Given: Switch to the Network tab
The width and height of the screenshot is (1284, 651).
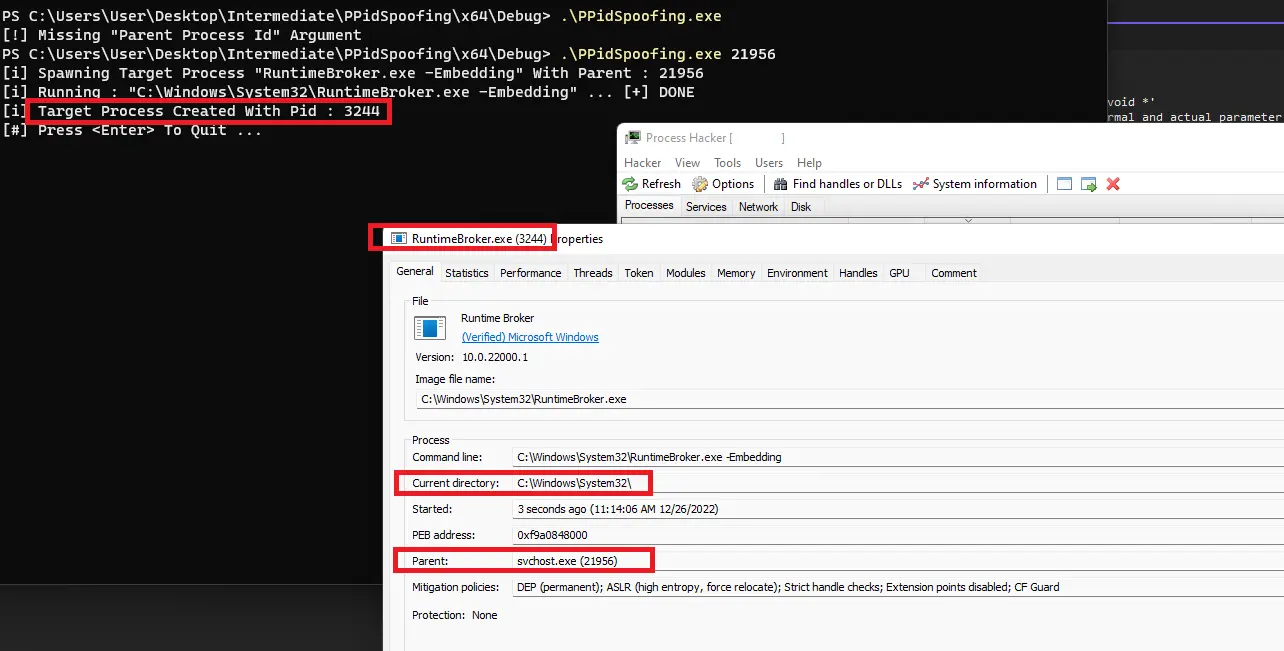Looking at the screenshot, I should pos(758,207).
